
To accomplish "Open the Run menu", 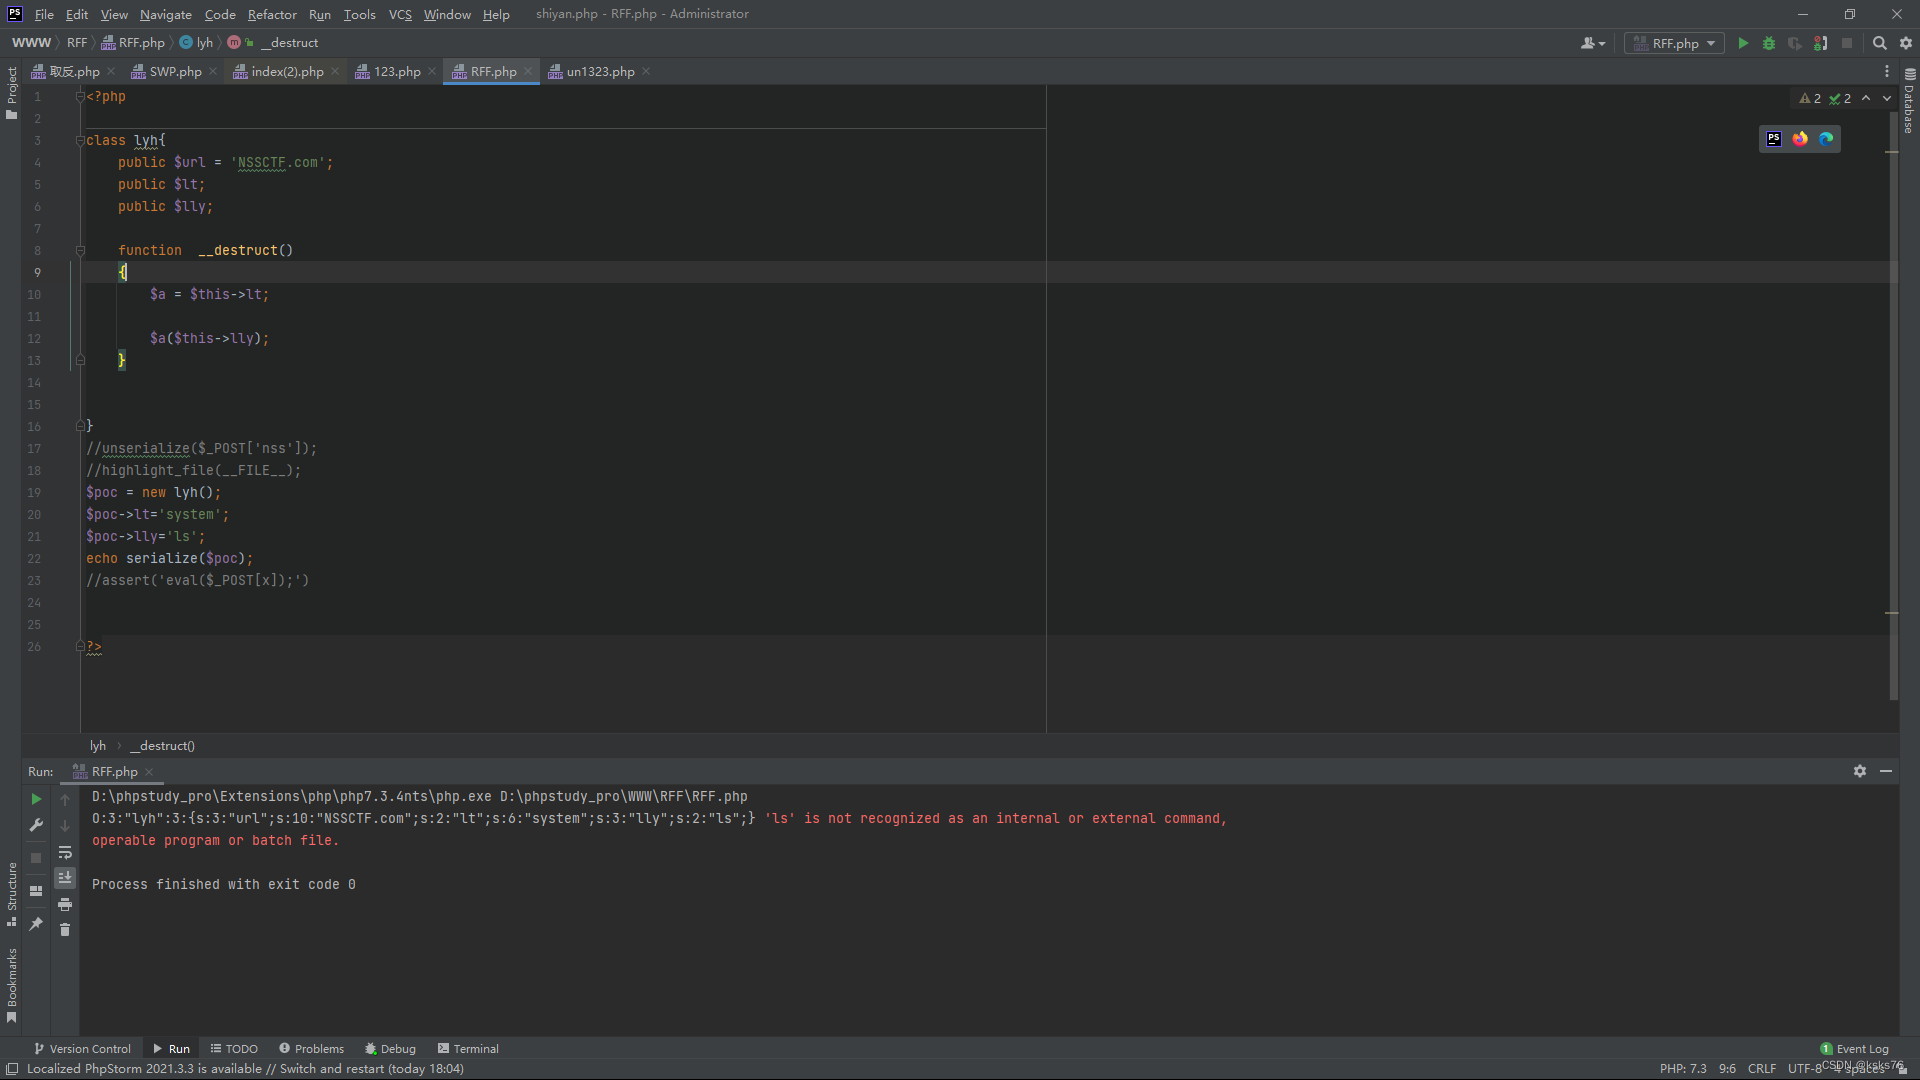I will pos(319,14).
